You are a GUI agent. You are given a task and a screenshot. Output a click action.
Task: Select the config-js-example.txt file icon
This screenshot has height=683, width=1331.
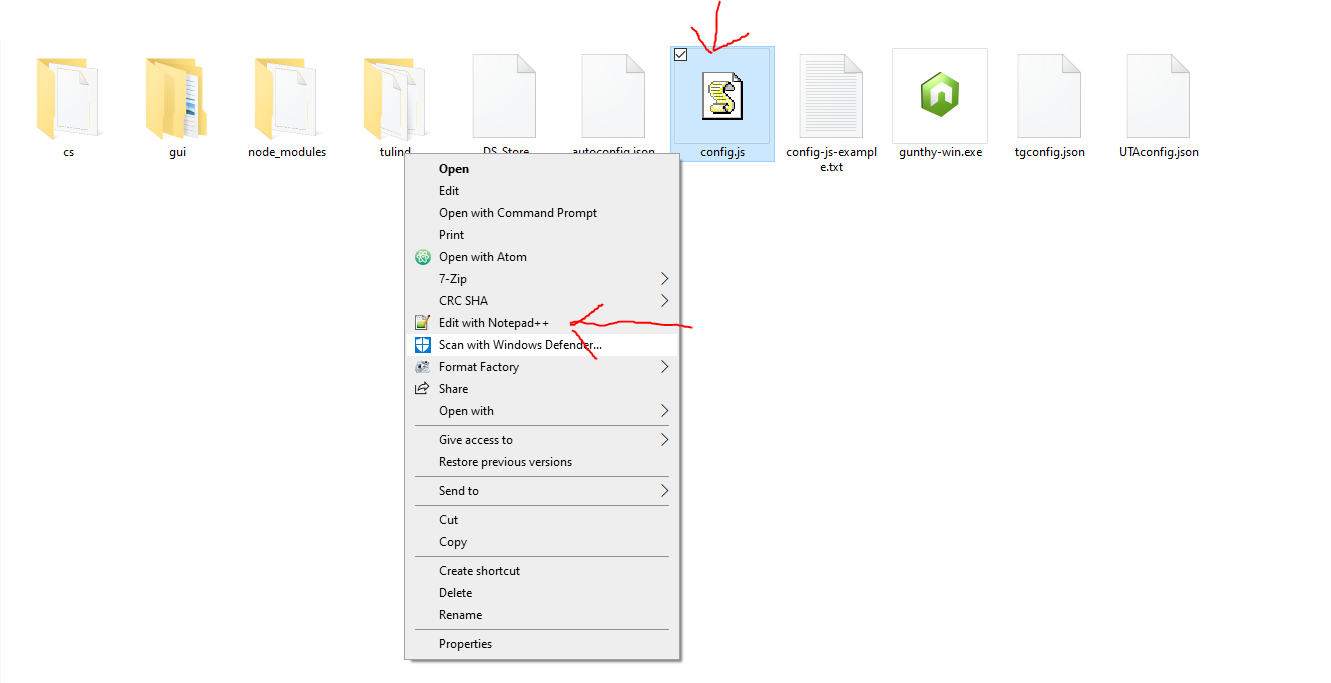coord(830,96)
